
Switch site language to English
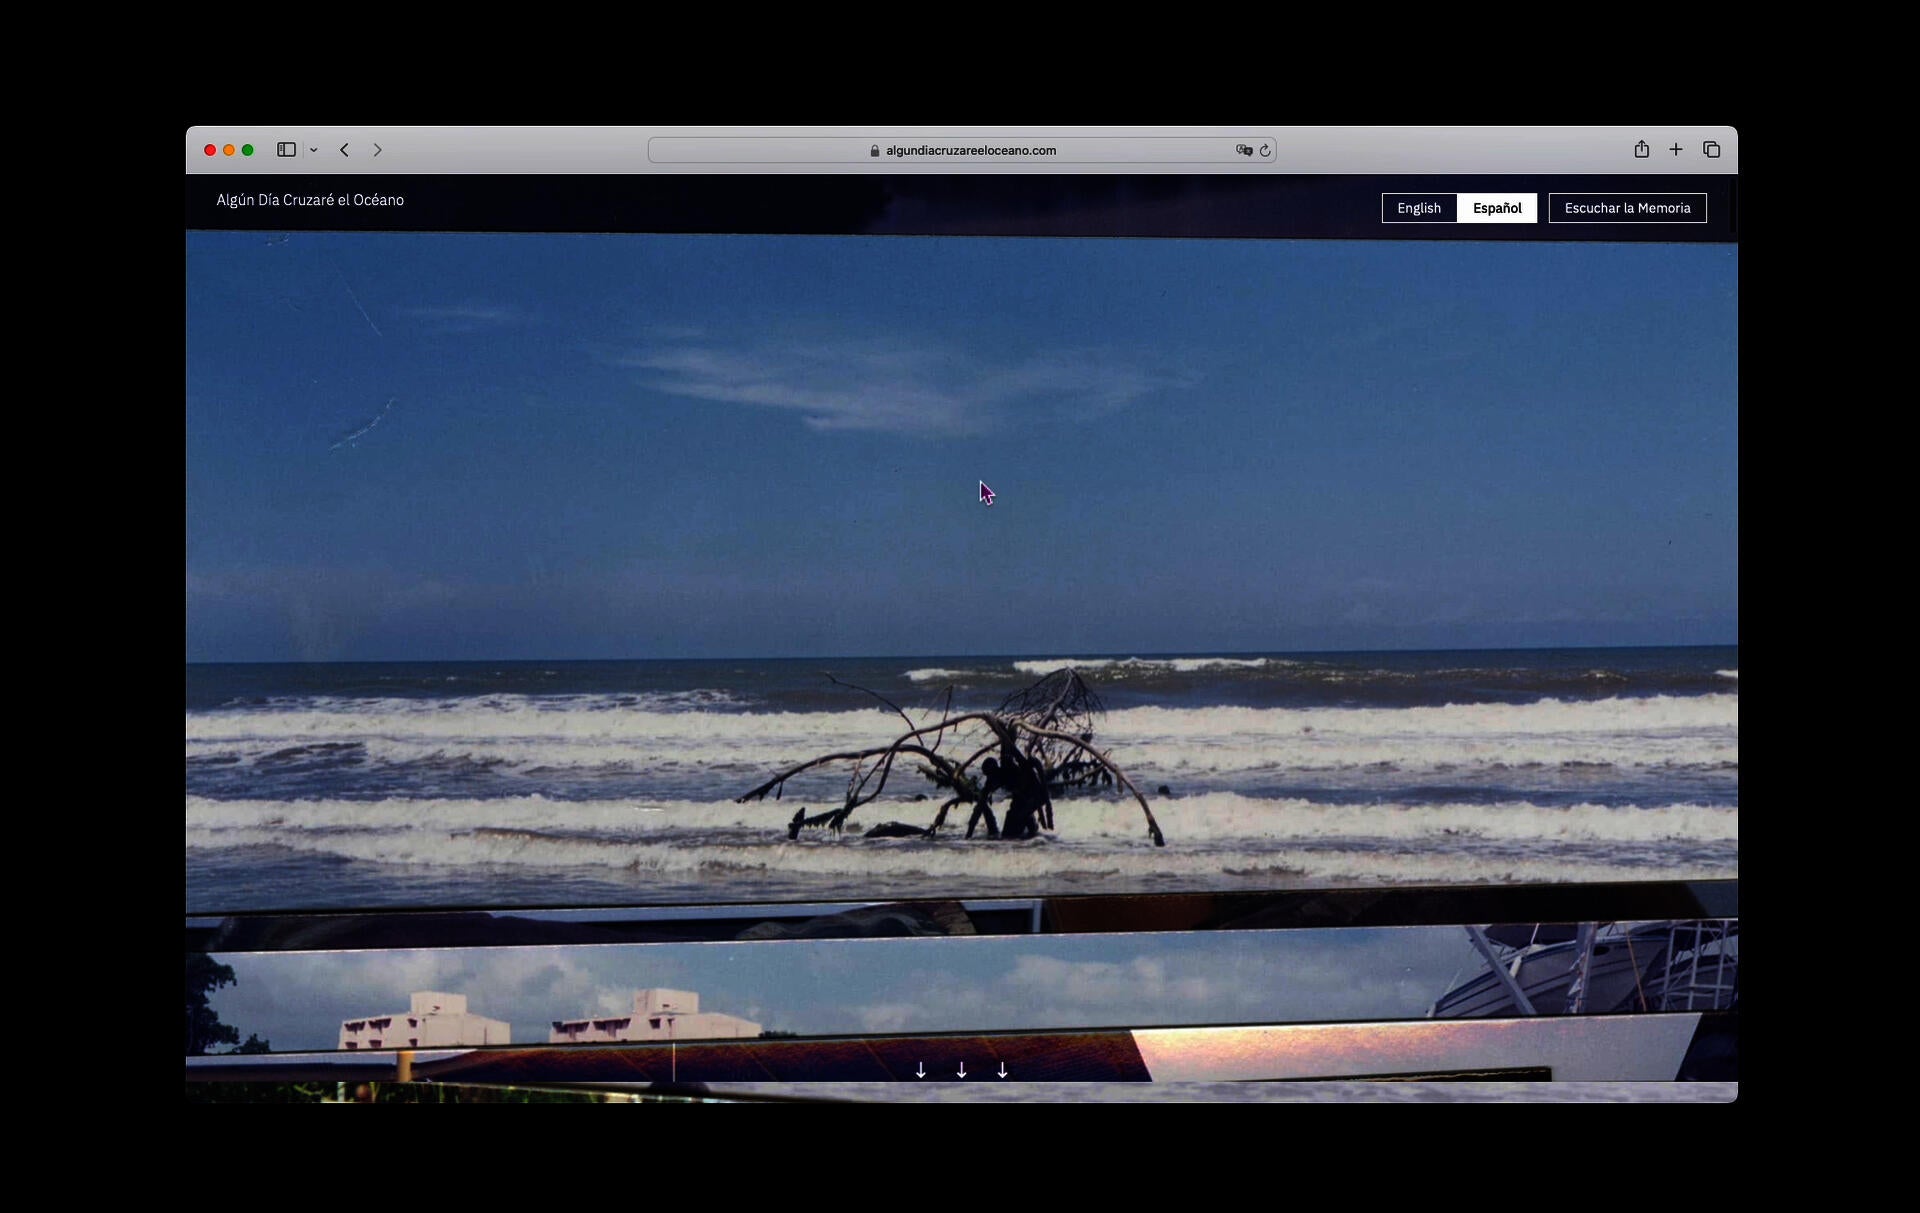(1419, 208)
